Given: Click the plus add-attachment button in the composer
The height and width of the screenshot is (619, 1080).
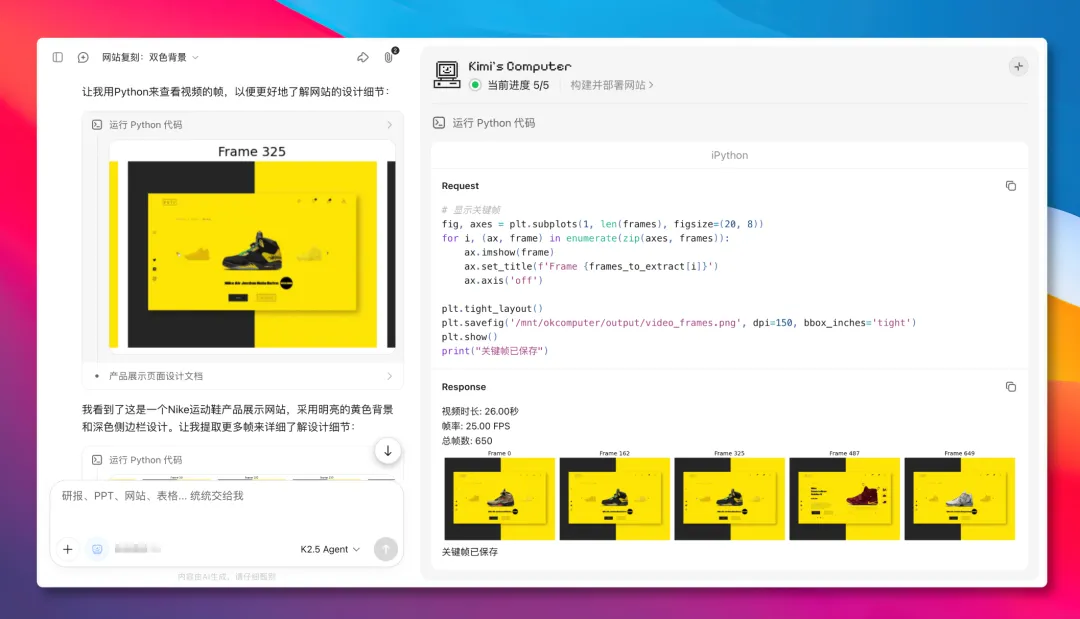Looking at the screenshot, I should pos(68,549).
